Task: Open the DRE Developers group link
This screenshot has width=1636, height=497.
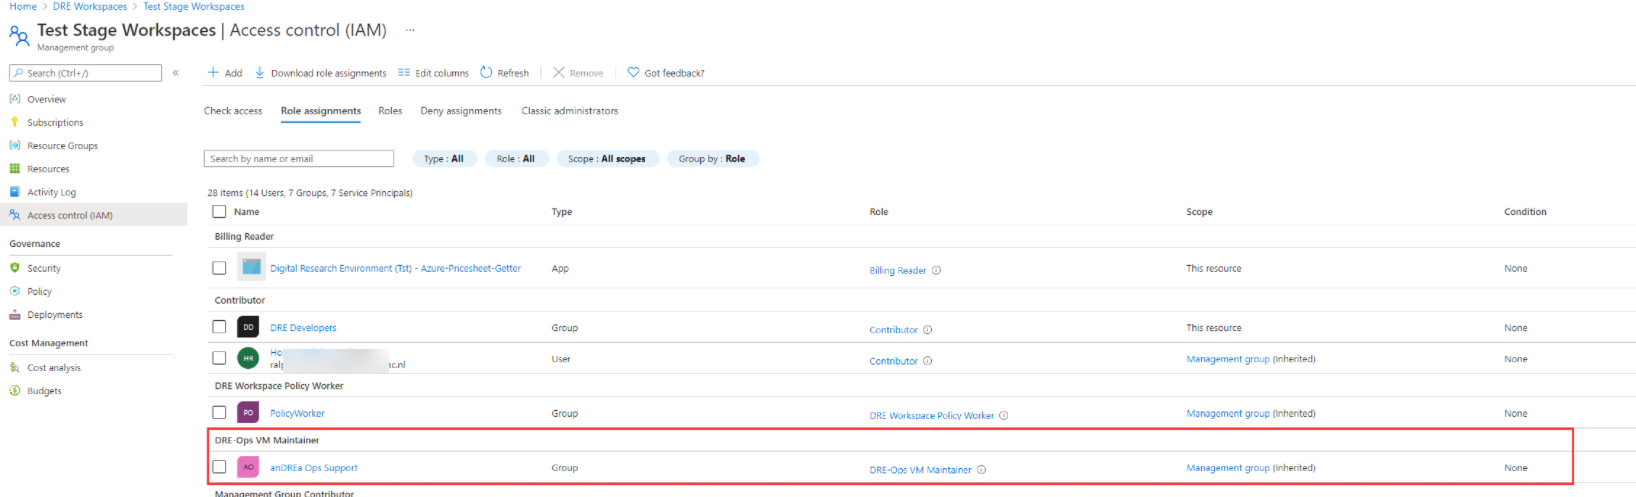Action: tap(303, 328)
